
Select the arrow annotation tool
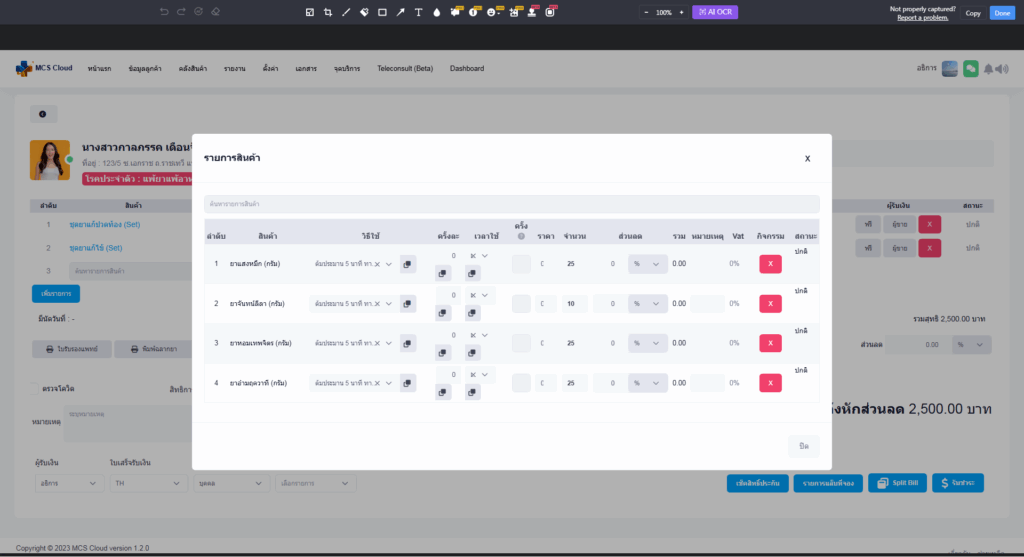pos(400,12)
